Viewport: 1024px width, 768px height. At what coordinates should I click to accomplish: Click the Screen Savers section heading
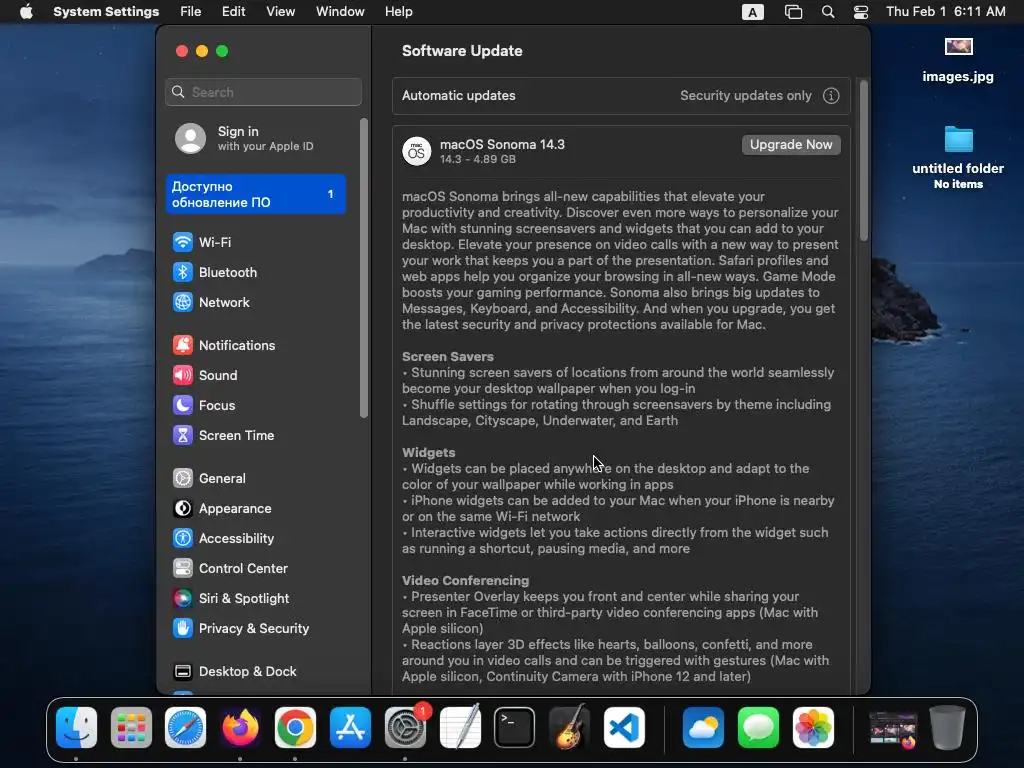pos(447,357)
